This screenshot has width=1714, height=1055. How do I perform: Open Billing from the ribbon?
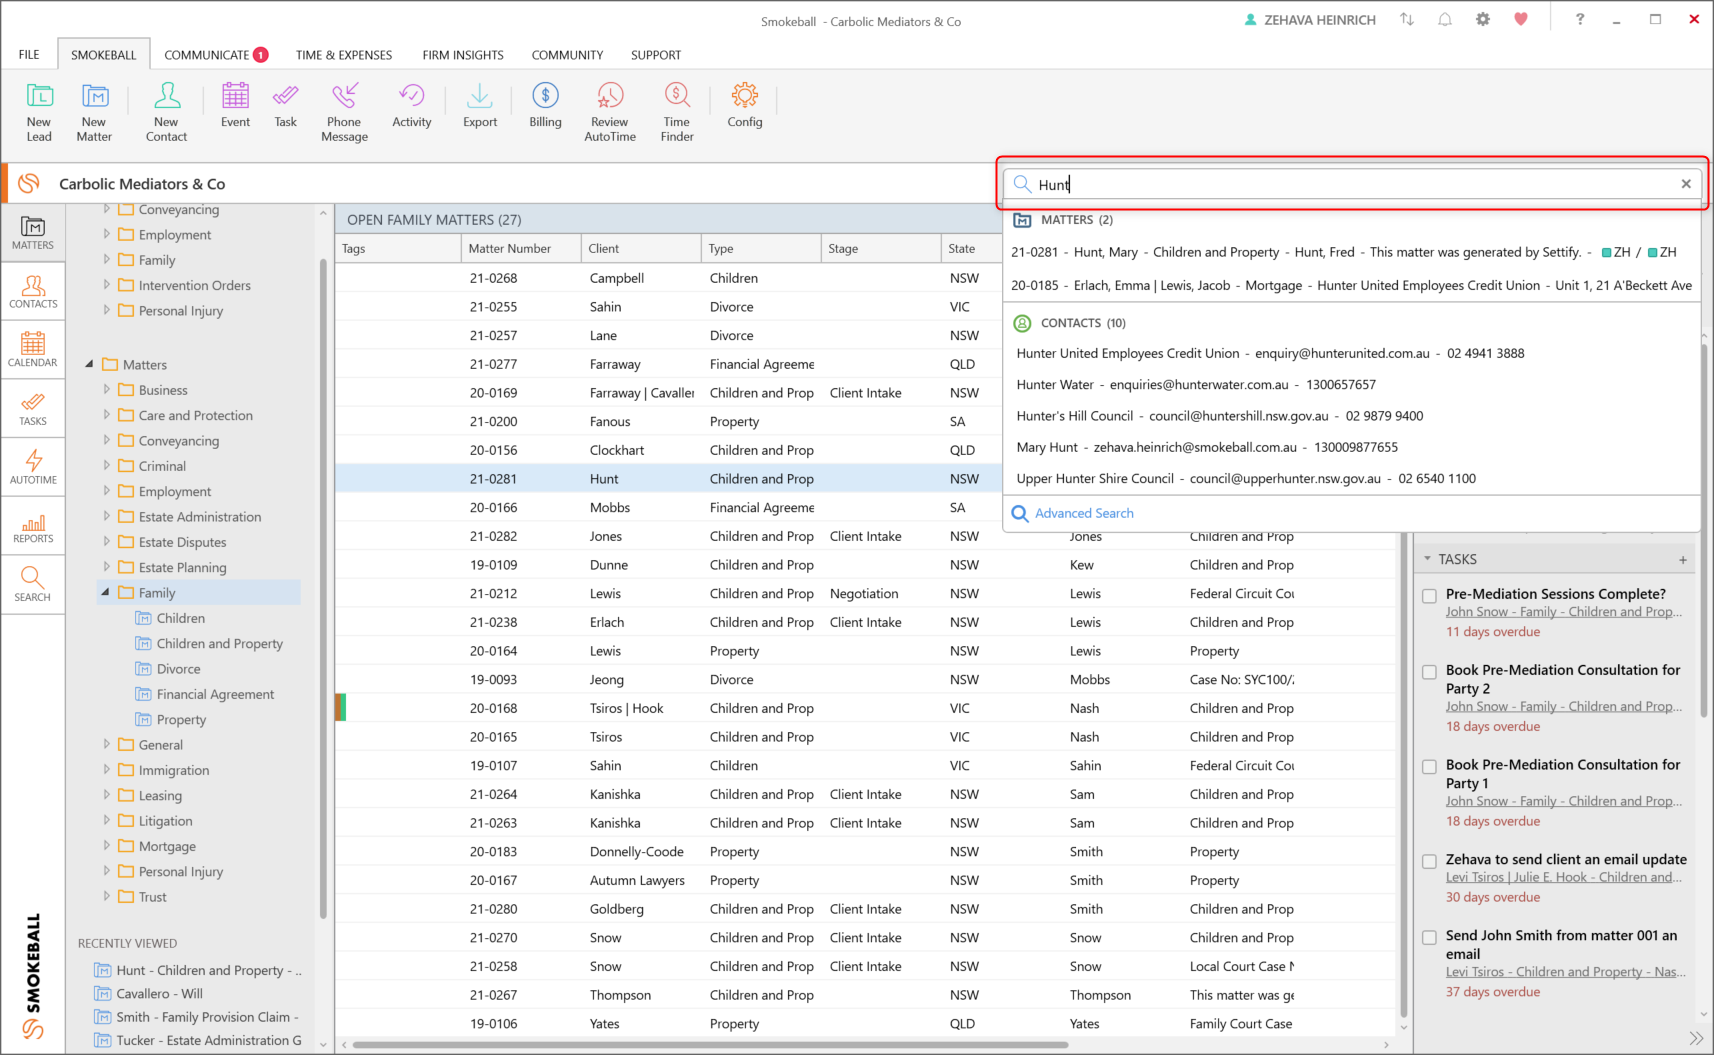(545, 105)
